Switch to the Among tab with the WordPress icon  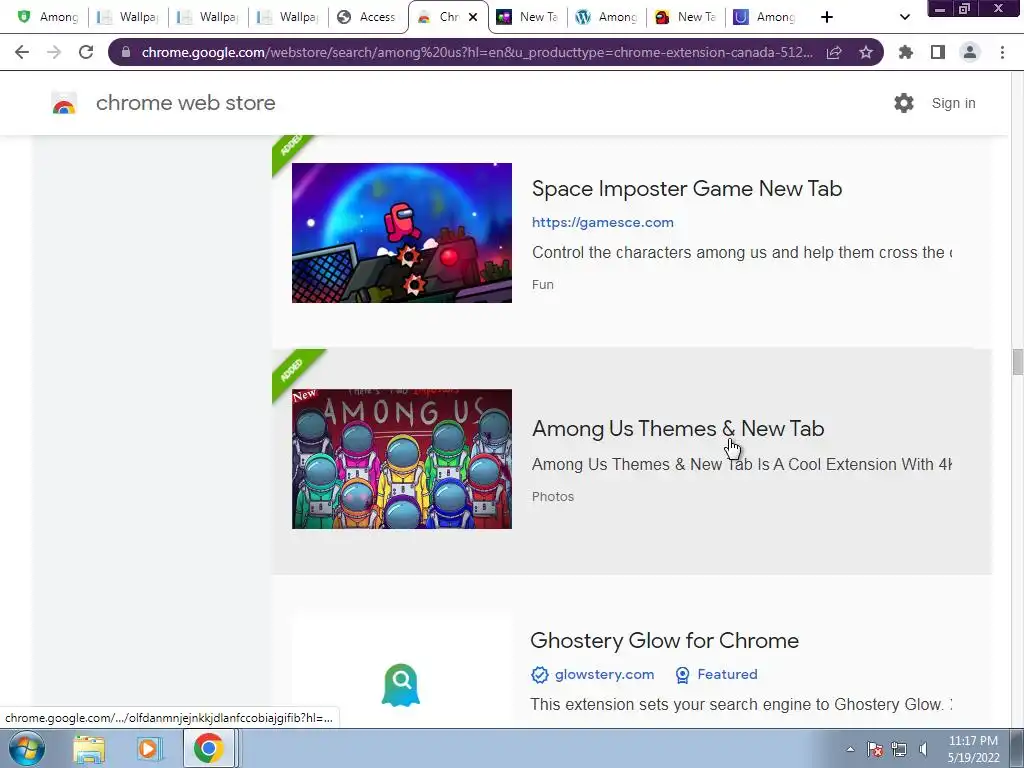pyautogui.click(x=606, y=17)
